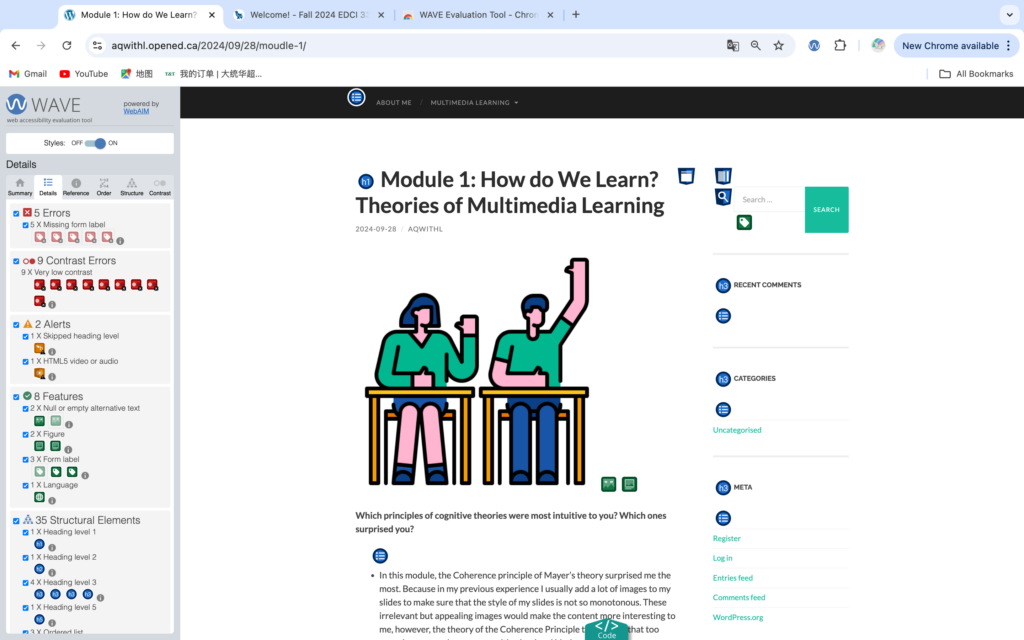
Task: Click the Log in link
Action: [x=722, y=558]
